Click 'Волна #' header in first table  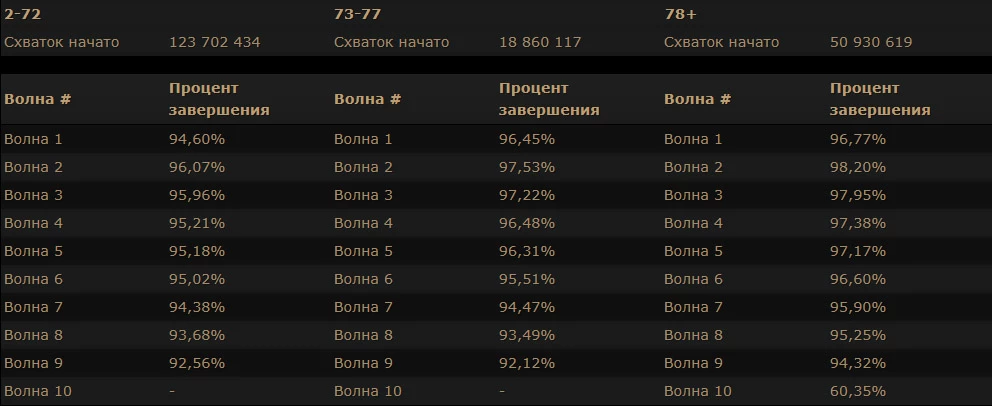[x=37, y=99]
